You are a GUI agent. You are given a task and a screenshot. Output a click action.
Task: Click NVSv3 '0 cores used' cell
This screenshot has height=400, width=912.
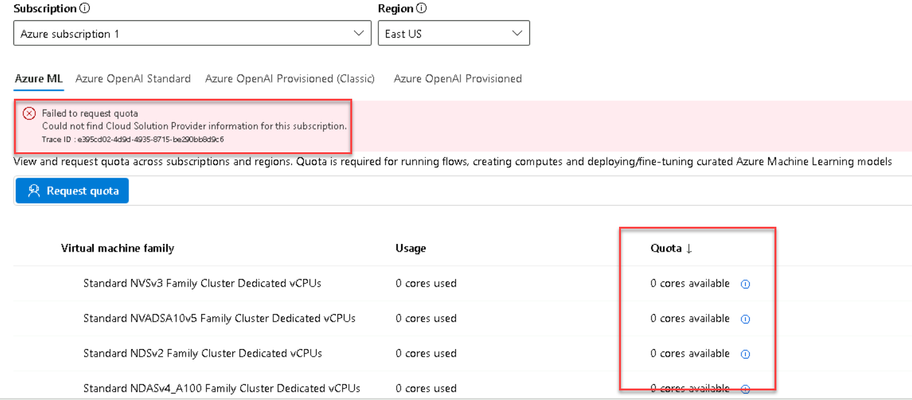click(x=426, y=284)
